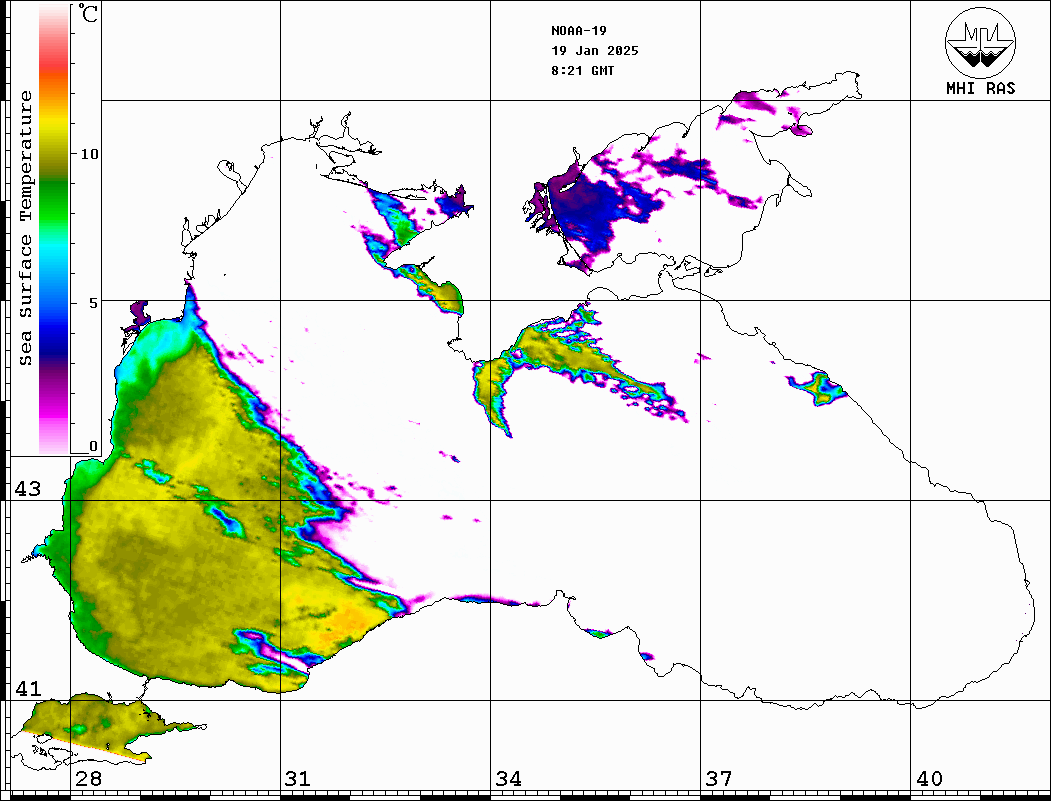Click latitude label 41

(x=27, y=689)
